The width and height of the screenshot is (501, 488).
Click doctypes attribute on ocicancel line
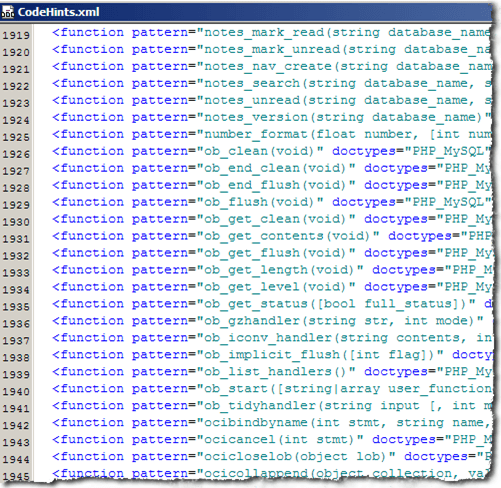(x=404, y=440)
